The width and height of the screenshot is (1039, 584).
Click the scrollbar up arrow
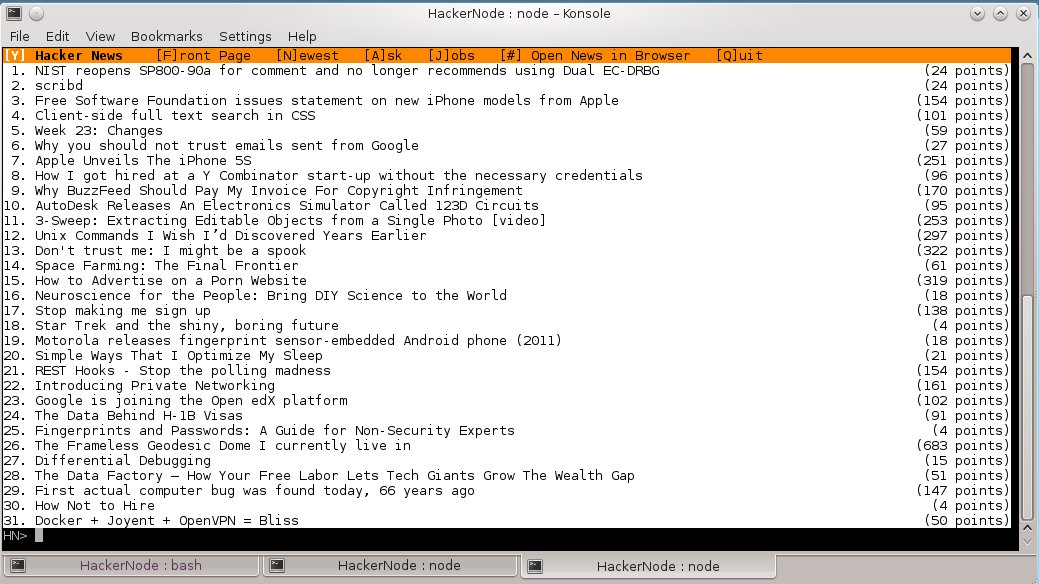(x=1028, y=56)
